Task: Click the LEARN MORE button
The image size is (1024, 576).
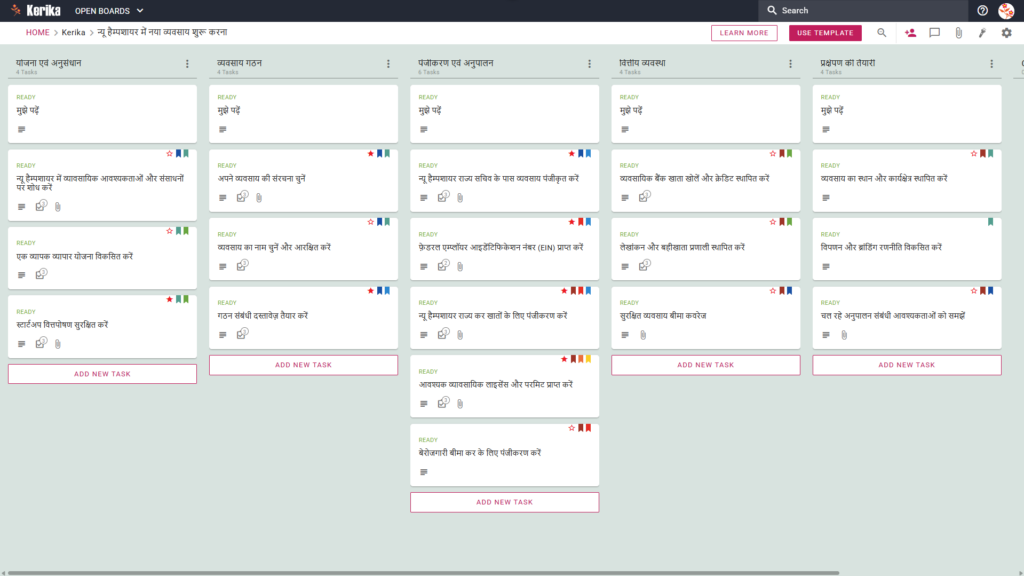Action: point(744,33)
